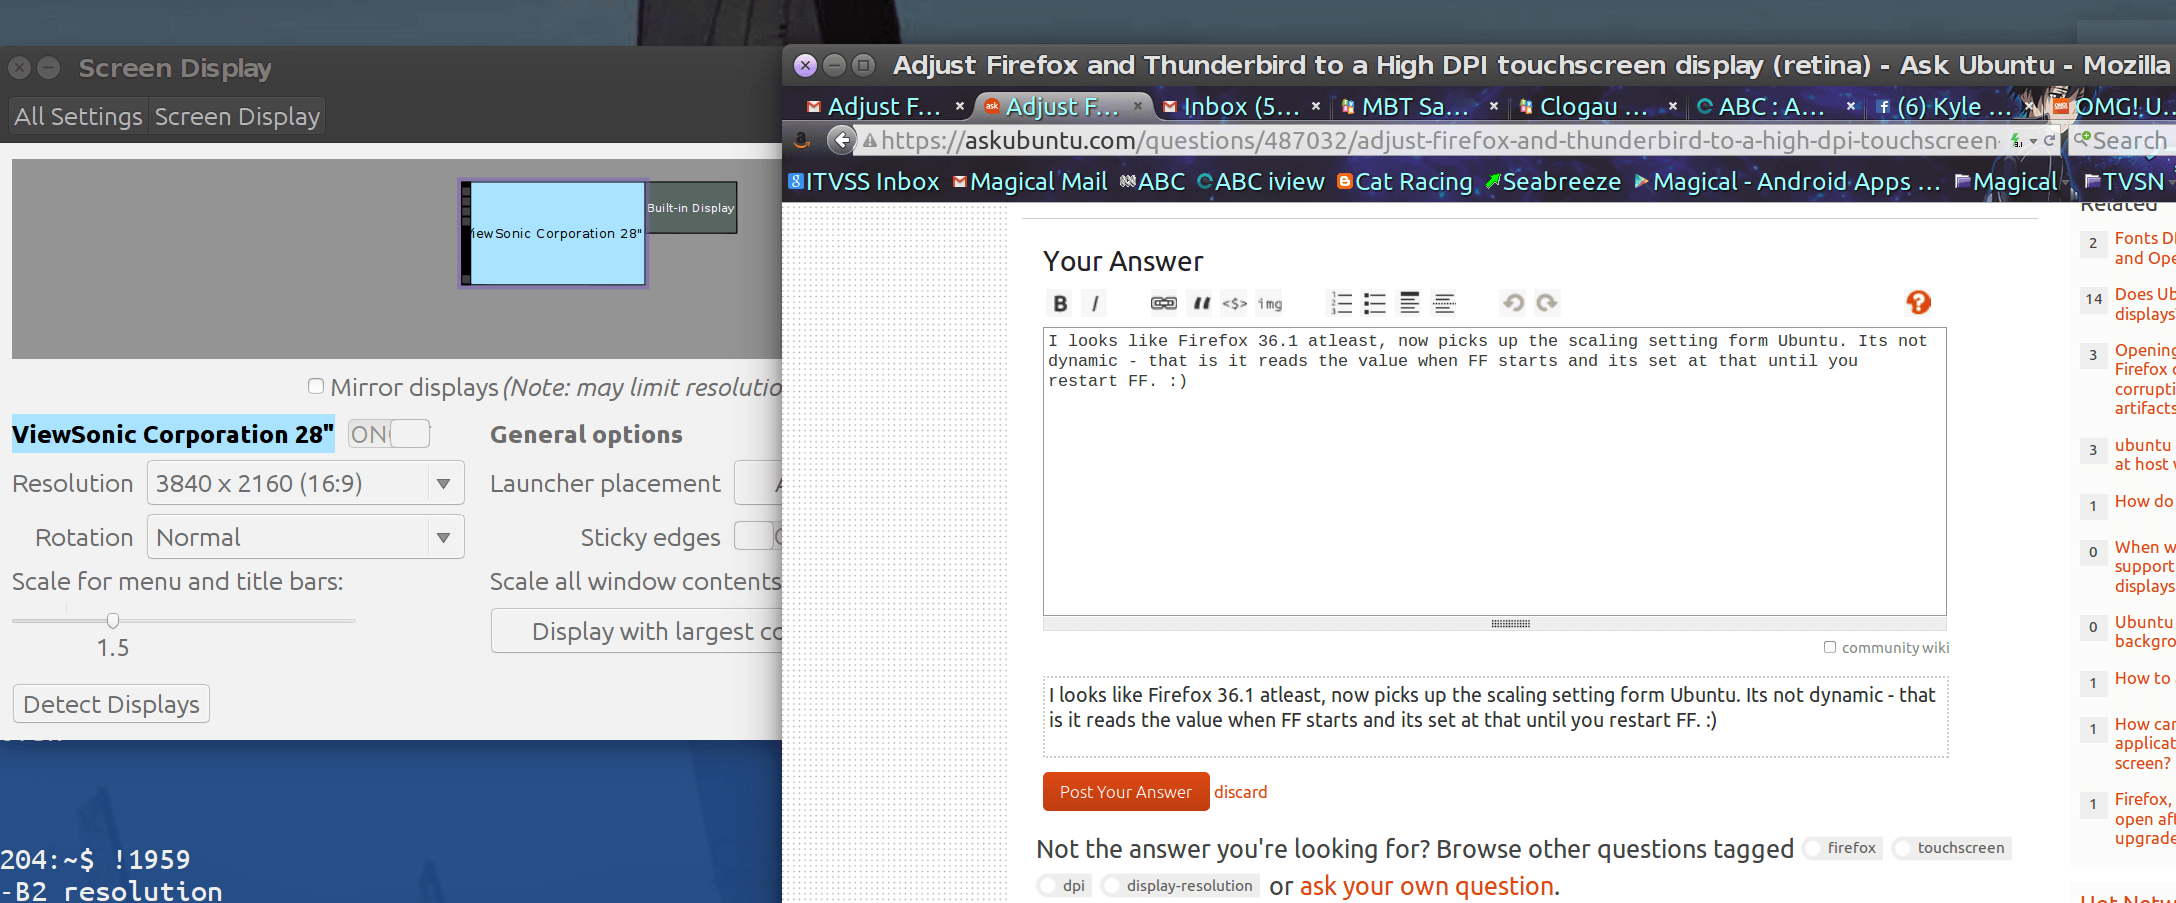Image resolution: width=2176 pixels, height=903 pixels.
Task: Open Magical - Android Apps bookmark
Action: pyautogui.click(x=1788, y=182)
